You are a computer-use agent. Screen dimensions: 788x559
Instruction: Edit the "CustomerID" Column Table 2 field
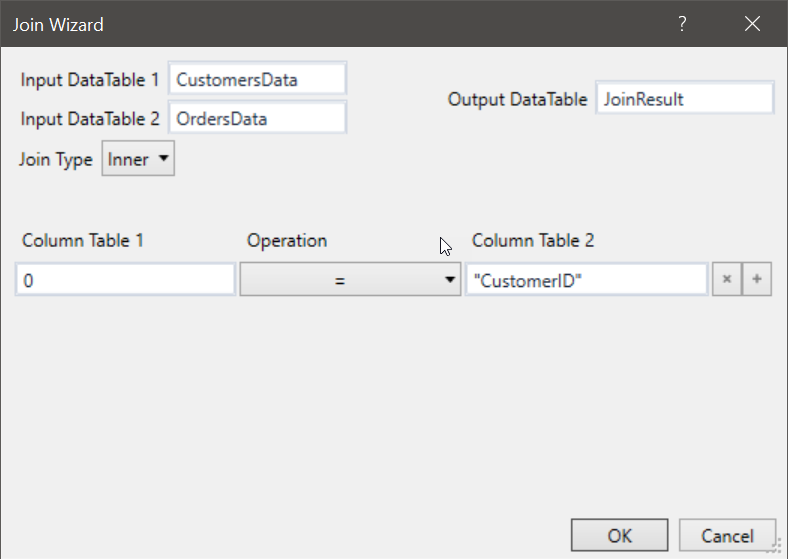586,281
